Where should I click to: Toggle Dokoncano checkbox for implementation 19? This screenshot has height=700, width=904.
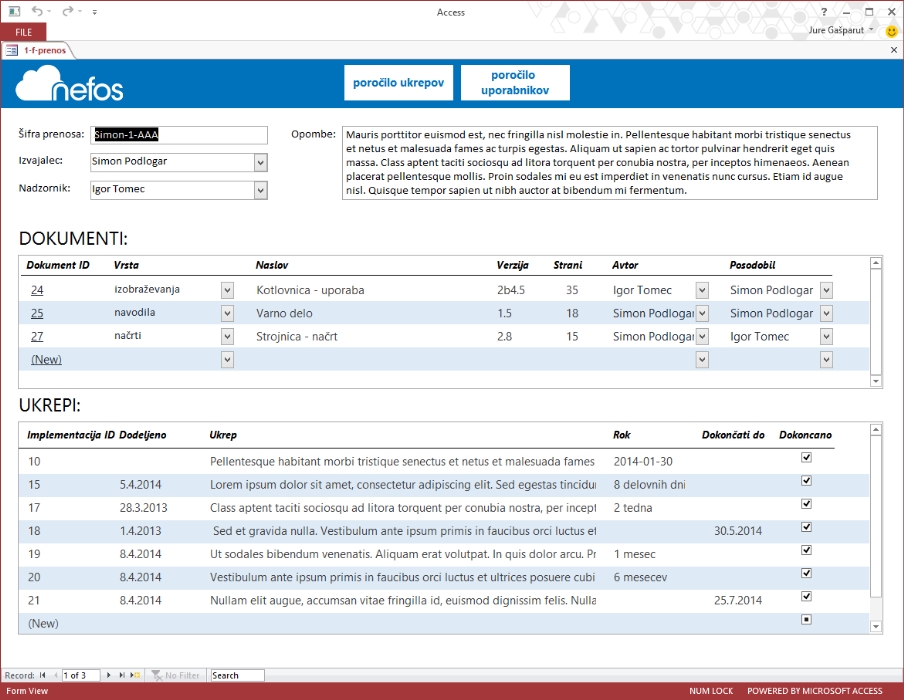806,550
